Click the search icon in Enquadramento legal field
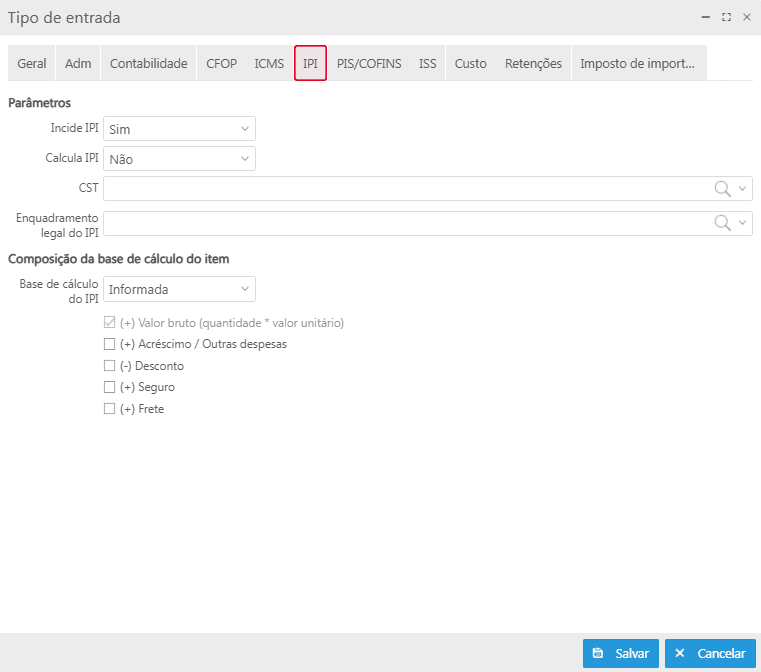Image resolution: width=761 pixels, height=672 pixels. coord(721,223)
